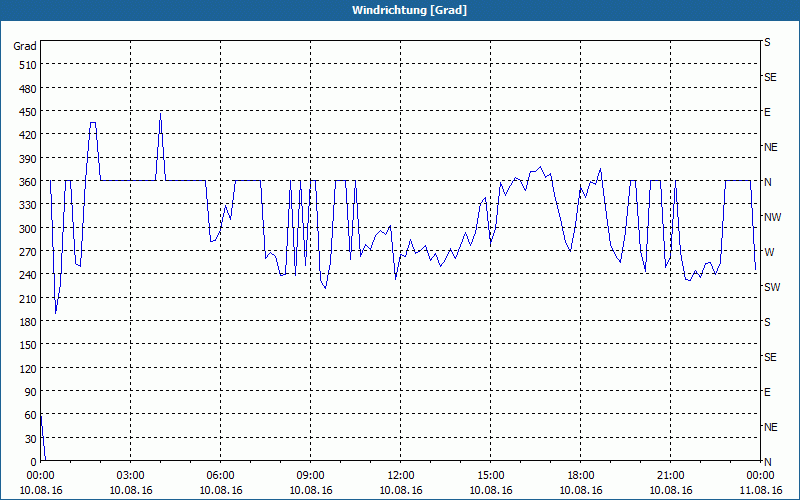The height and width of the screenshot is (500, 800).
Task: Select the 12:00 time axis label
Action: click(x=401, y=476)
